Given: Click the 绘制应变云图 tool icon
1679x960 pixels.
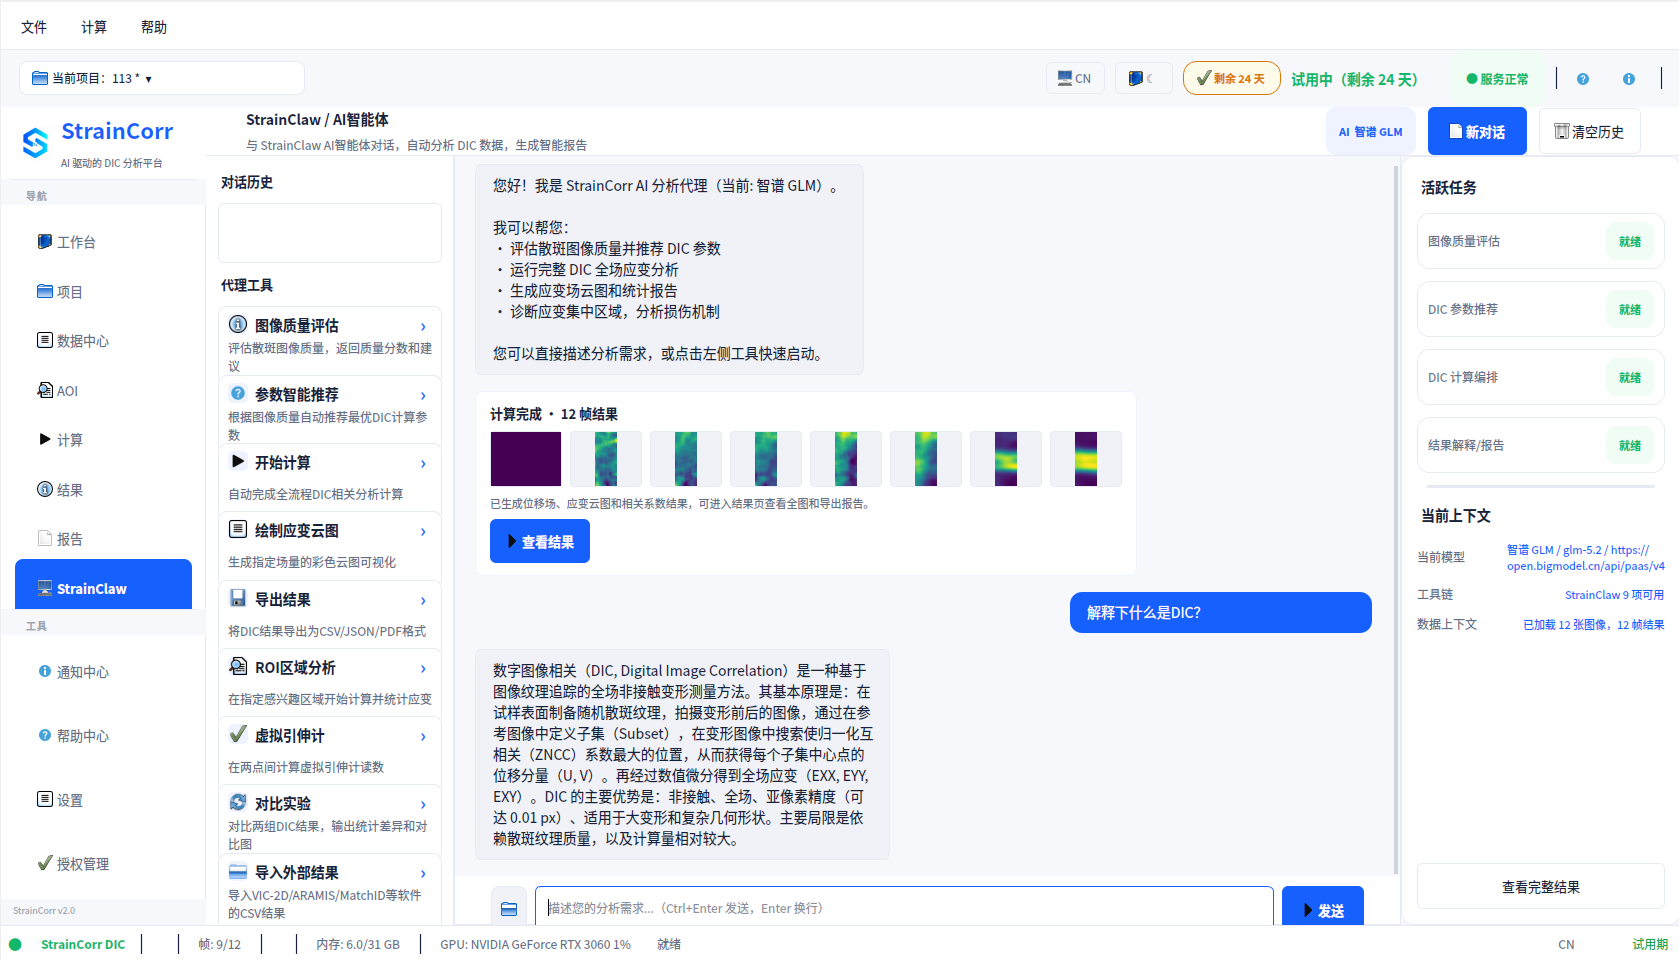Looking at the screenshot, I should 238,529.
